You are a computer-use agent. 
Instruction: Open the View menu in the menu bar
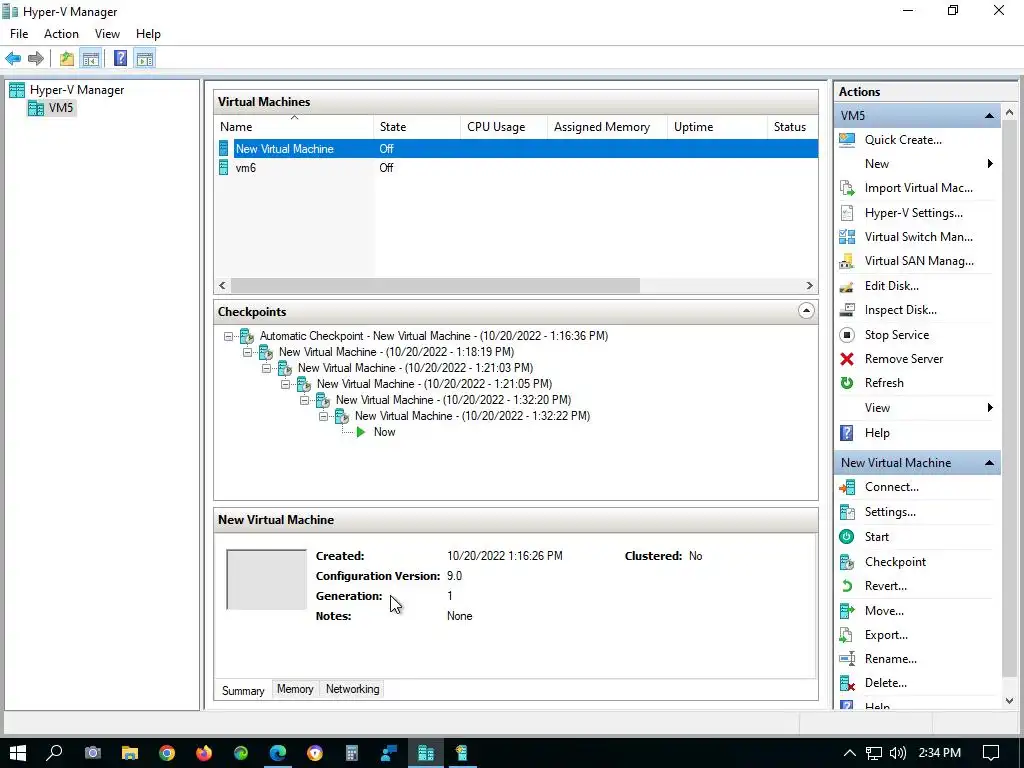tap(107, 34)
